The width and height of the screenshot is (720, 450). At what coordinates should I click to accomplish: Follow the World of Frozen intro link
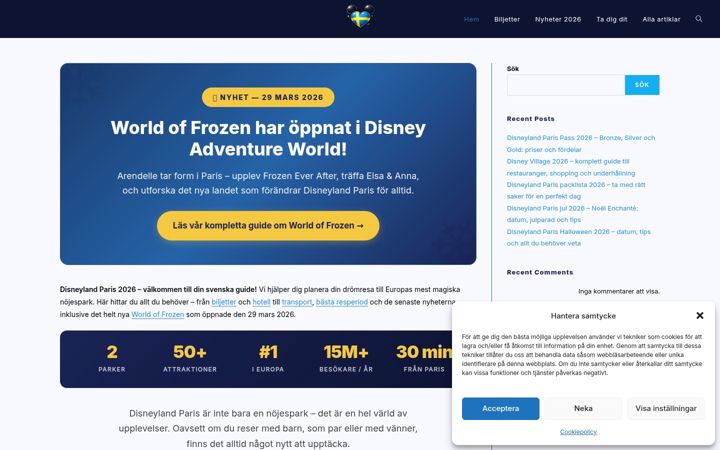click(x=158, y=315)
